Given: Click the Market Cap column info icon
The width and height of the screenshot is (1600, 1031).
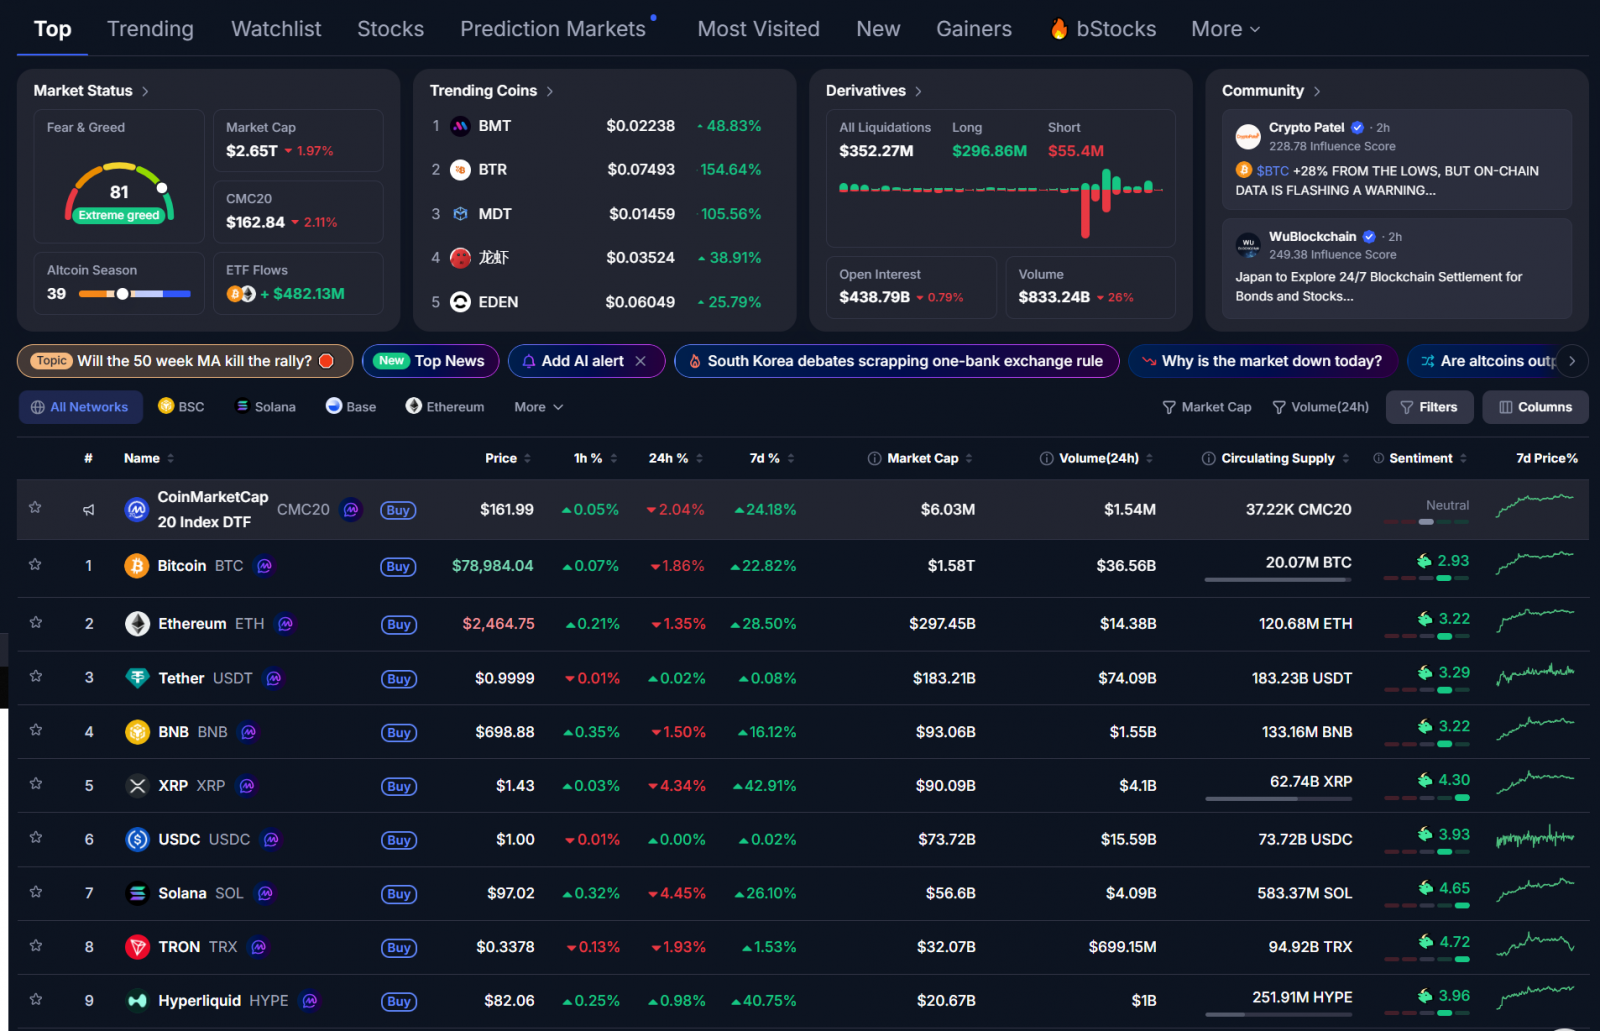Looking at the screenshot, I should [x=875, y=459].
